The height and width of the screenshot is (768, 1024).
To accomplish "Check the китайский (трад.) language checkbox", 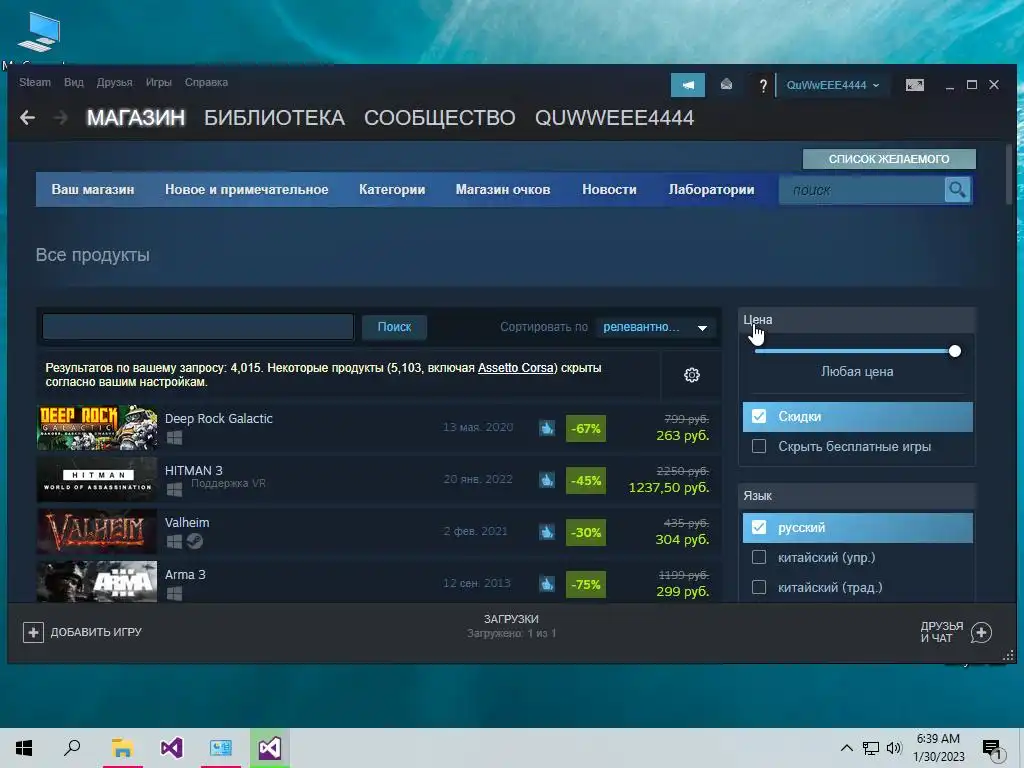I will 759,587.
